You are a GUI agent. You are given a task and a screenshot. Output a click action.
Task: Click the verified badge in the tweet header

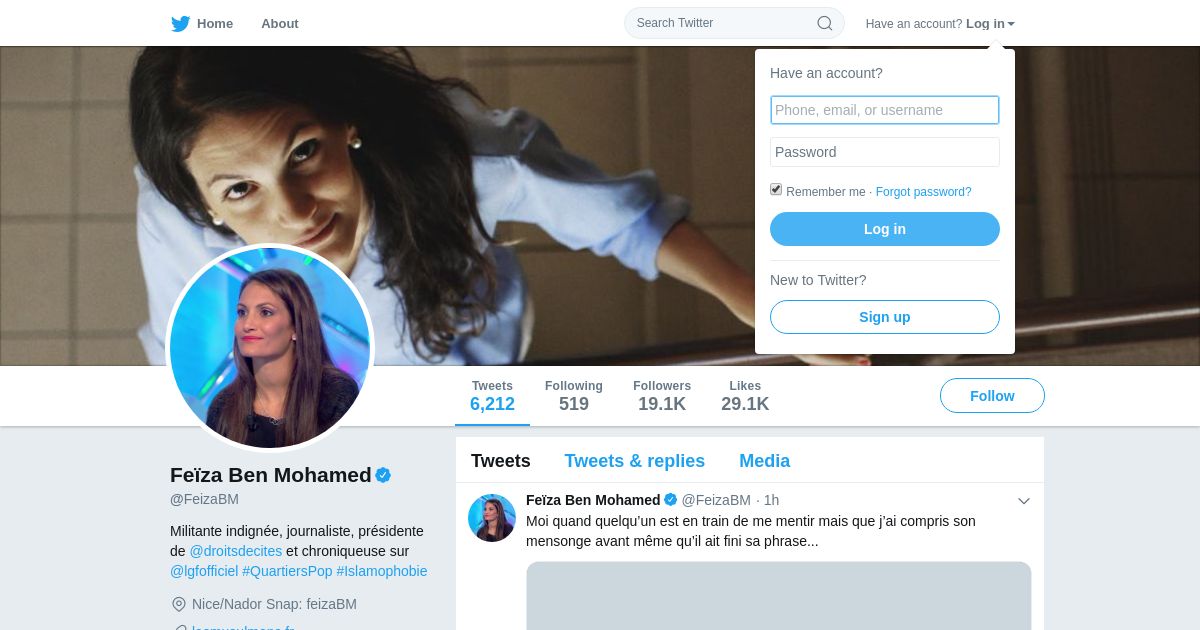click(670, 500)
